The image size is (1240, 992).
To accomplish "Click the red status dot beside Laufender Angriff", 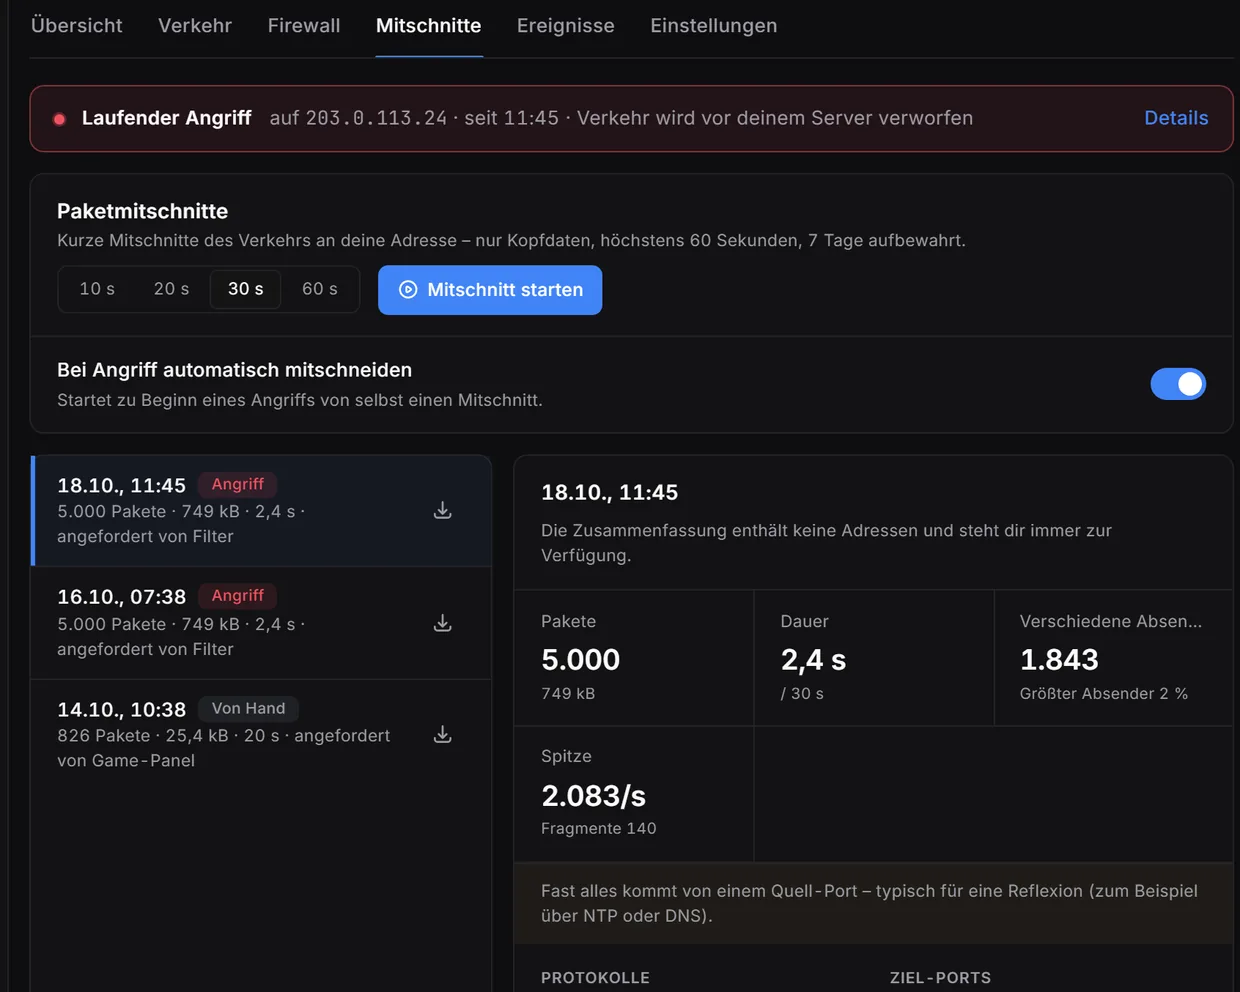I will (x=60, y=119).
